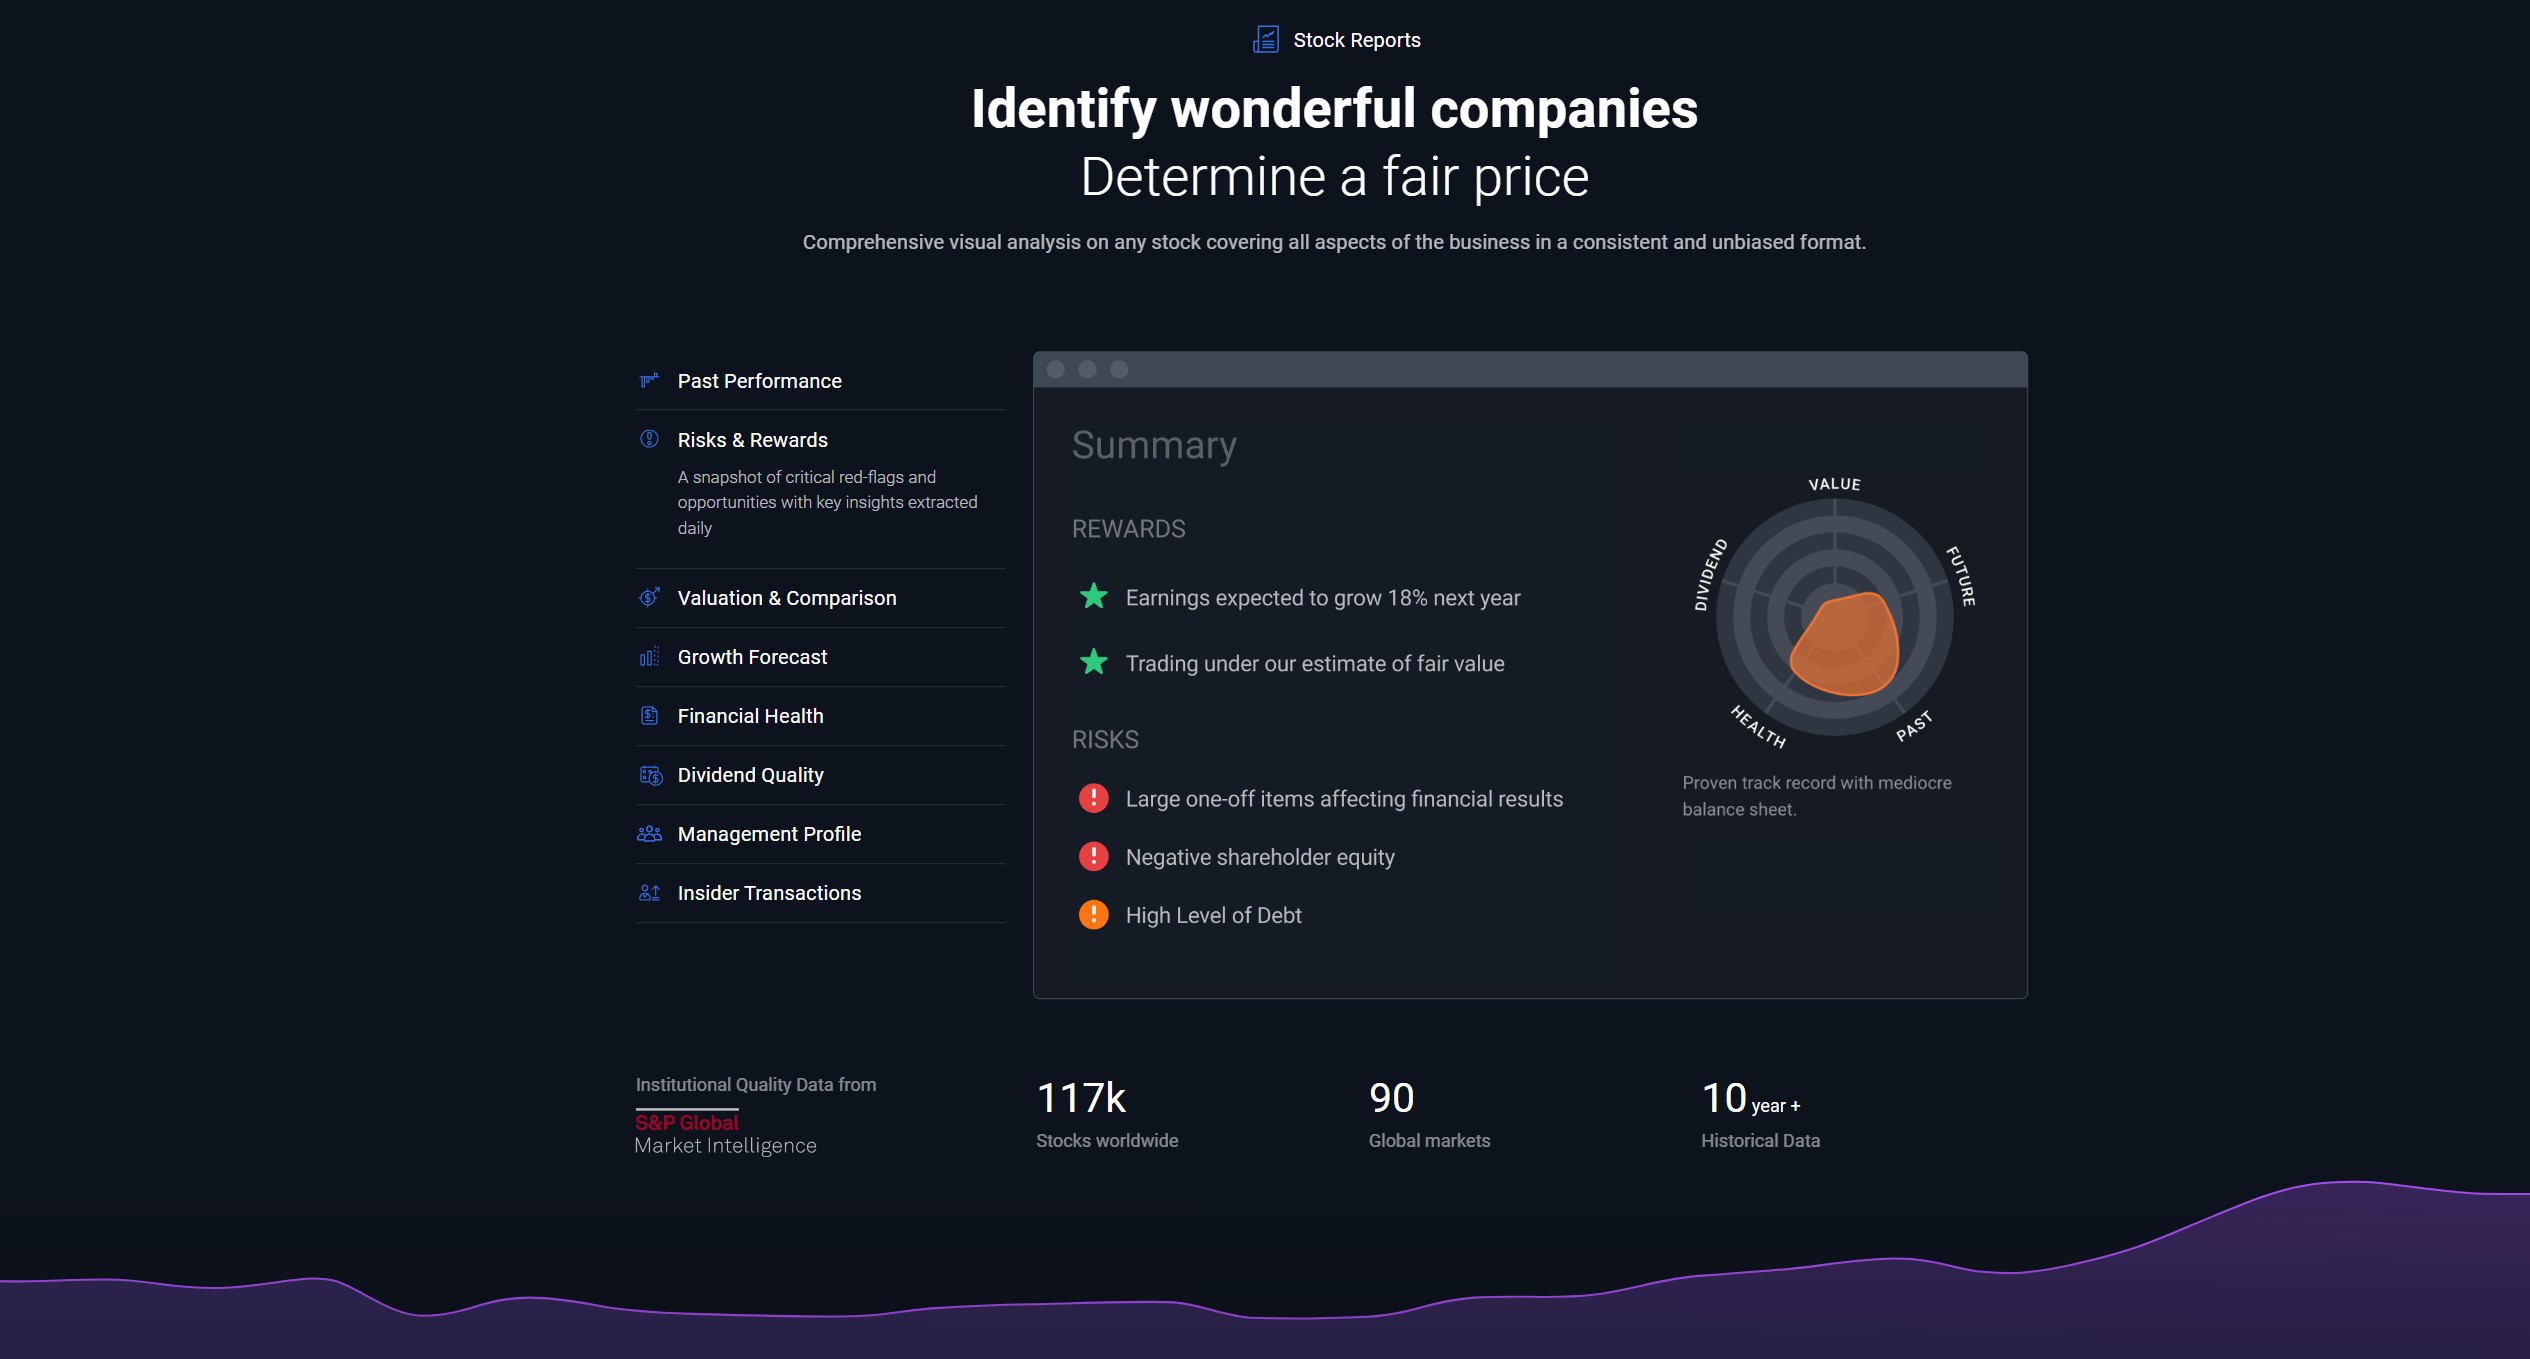Expand the Dividend Quality item

(x=750, y=775)
